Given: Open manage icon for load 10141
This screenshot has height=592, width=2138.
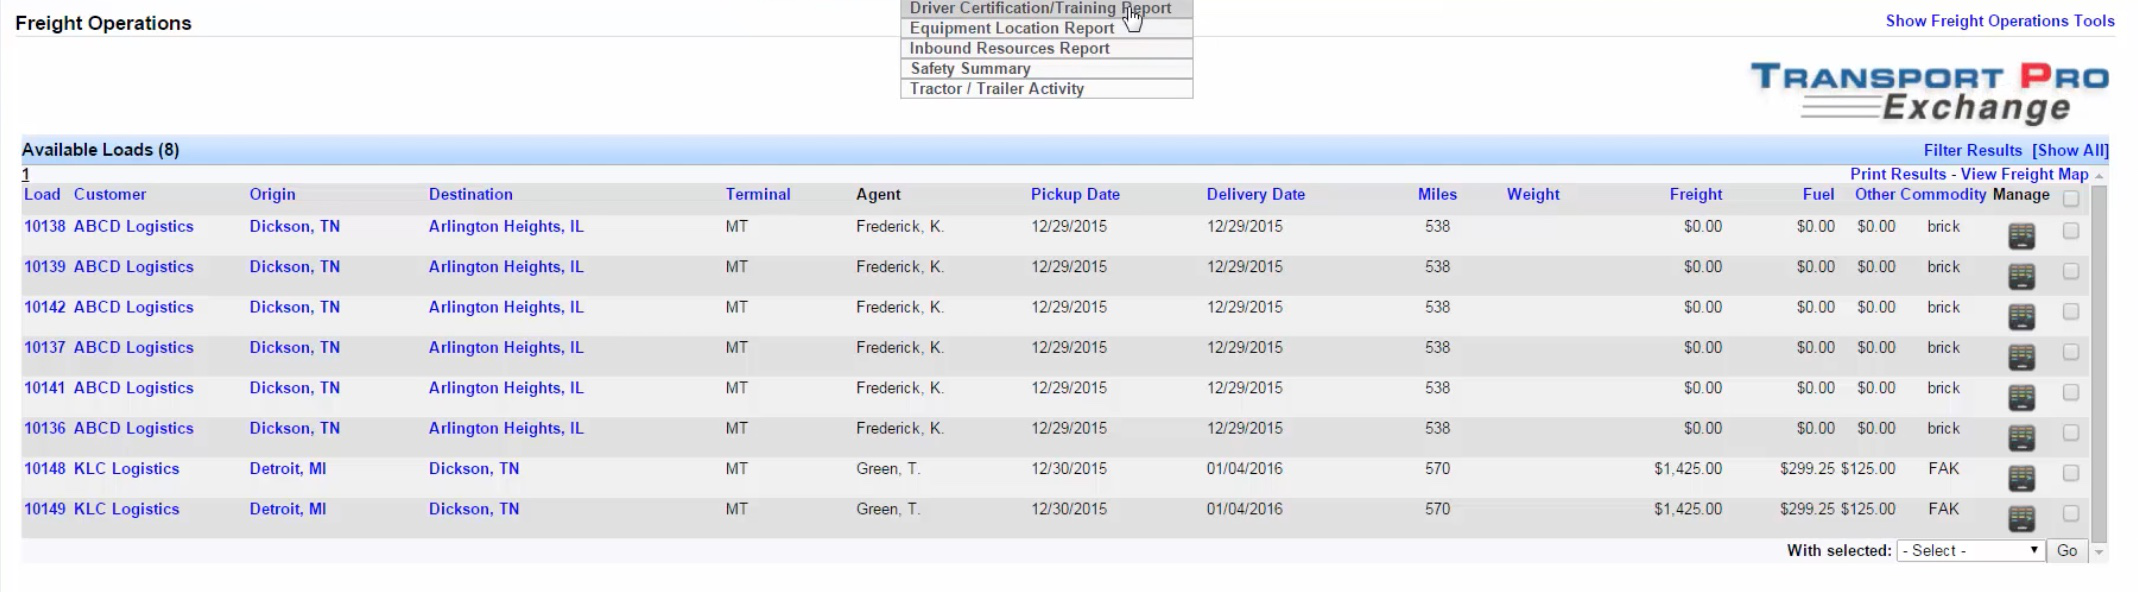Looking at the screenshot, I should 2021,397.
